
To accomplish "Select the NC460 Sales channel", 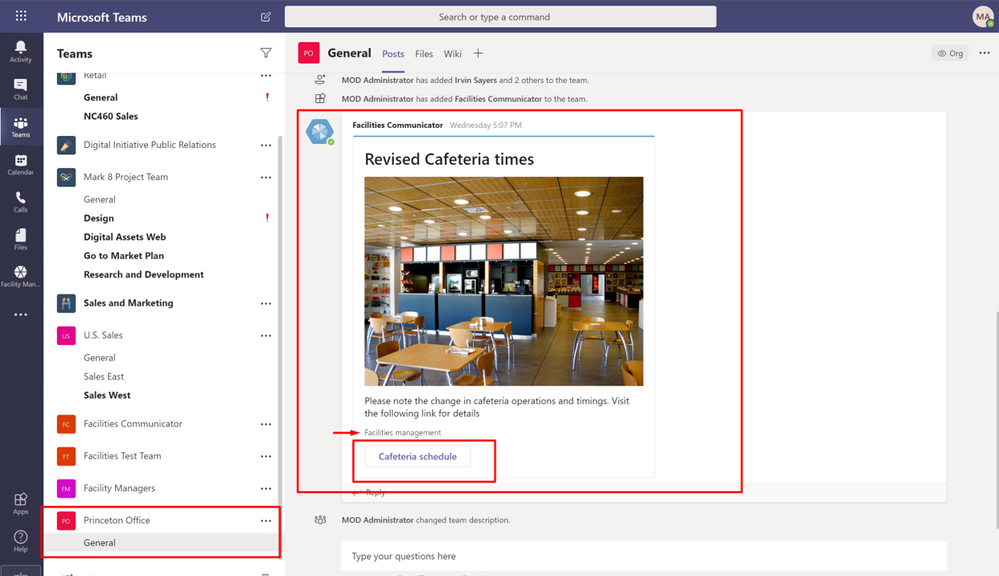I will 111,116.
